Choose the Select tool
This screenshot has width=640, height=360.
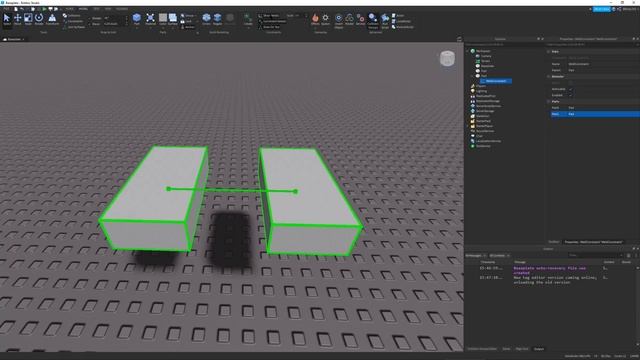(x=7, y=19)
